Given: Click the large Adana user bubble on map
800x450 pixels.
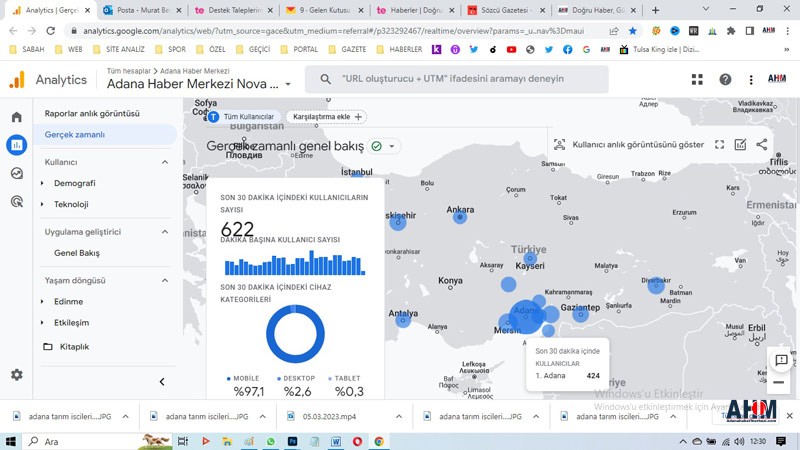Looking at the screenshot, I should pos(526,316).
